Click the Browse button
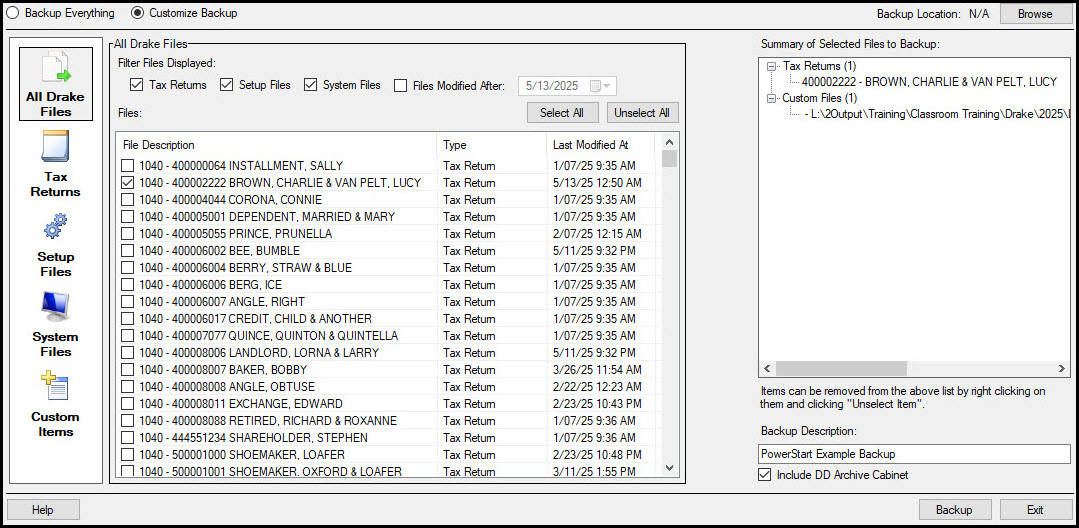Image resolution: width=1079 pixels, height=528 pixels. click(1035, 14)
